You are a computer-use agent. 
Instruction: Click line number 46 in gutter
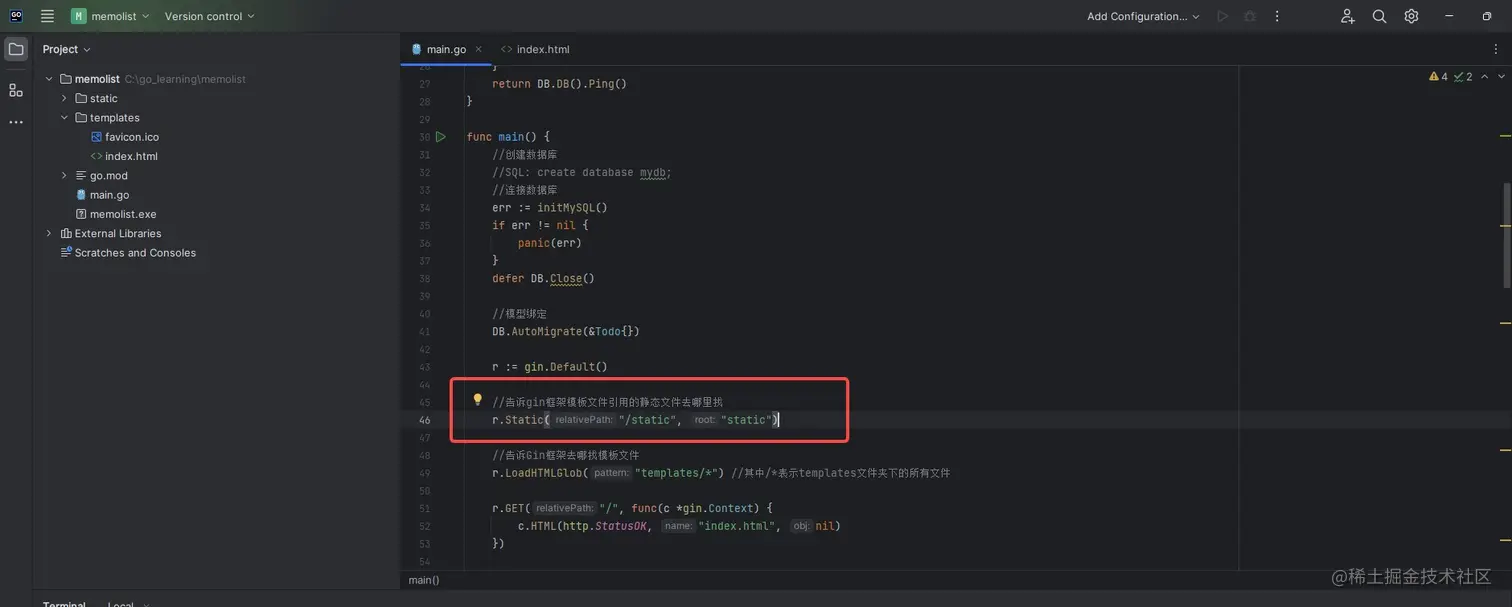[424, 420]
